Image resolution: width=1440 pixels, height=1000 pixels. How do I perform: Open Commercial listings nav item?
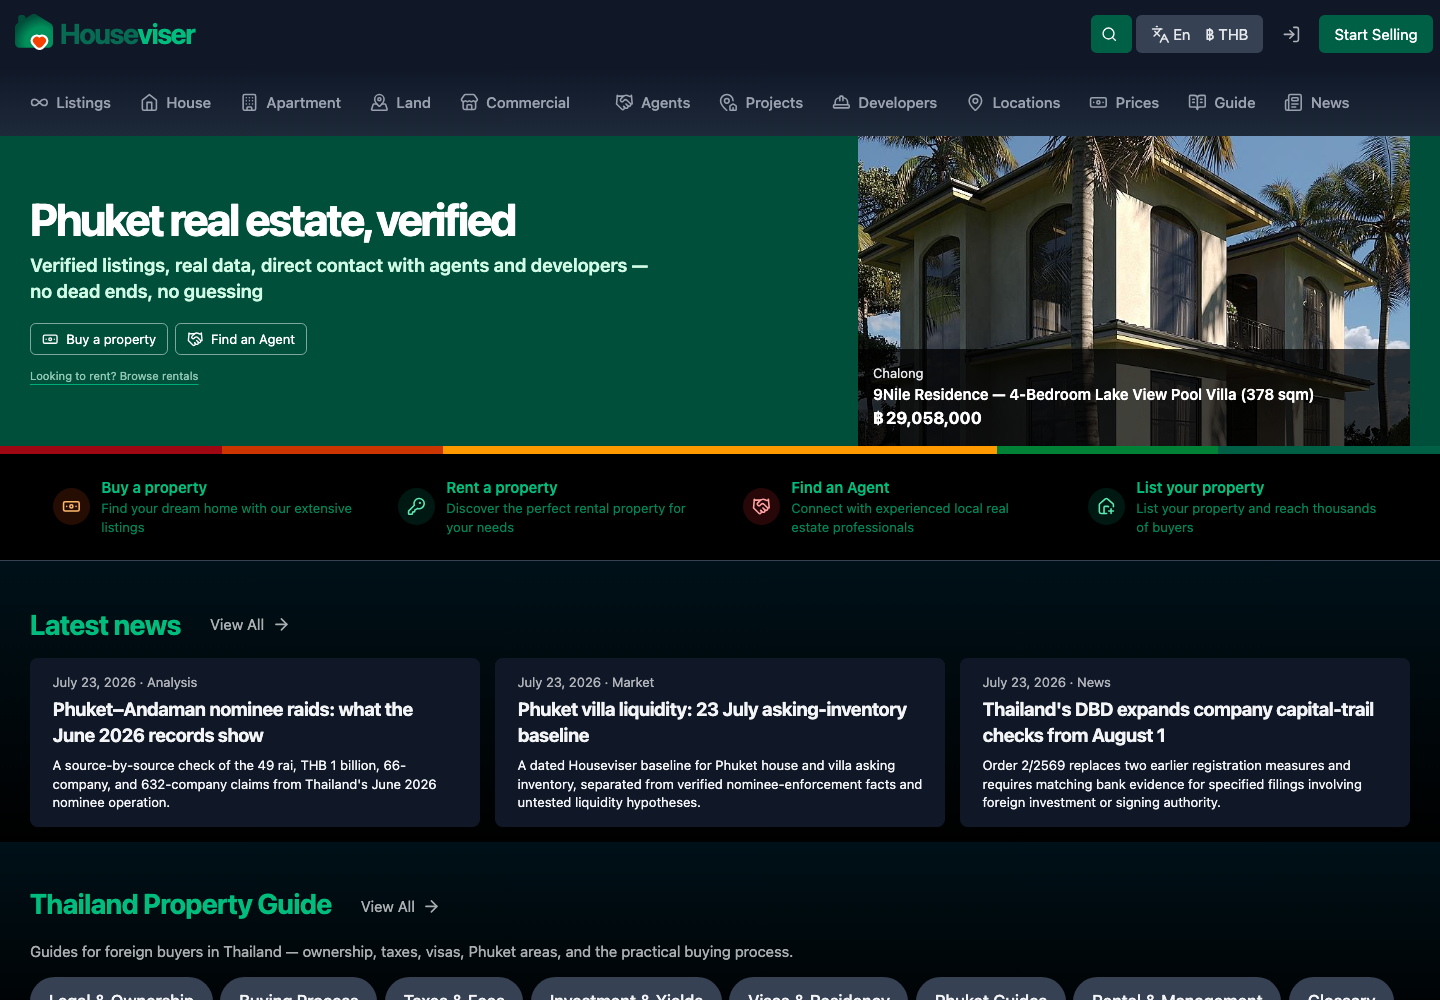515,103
